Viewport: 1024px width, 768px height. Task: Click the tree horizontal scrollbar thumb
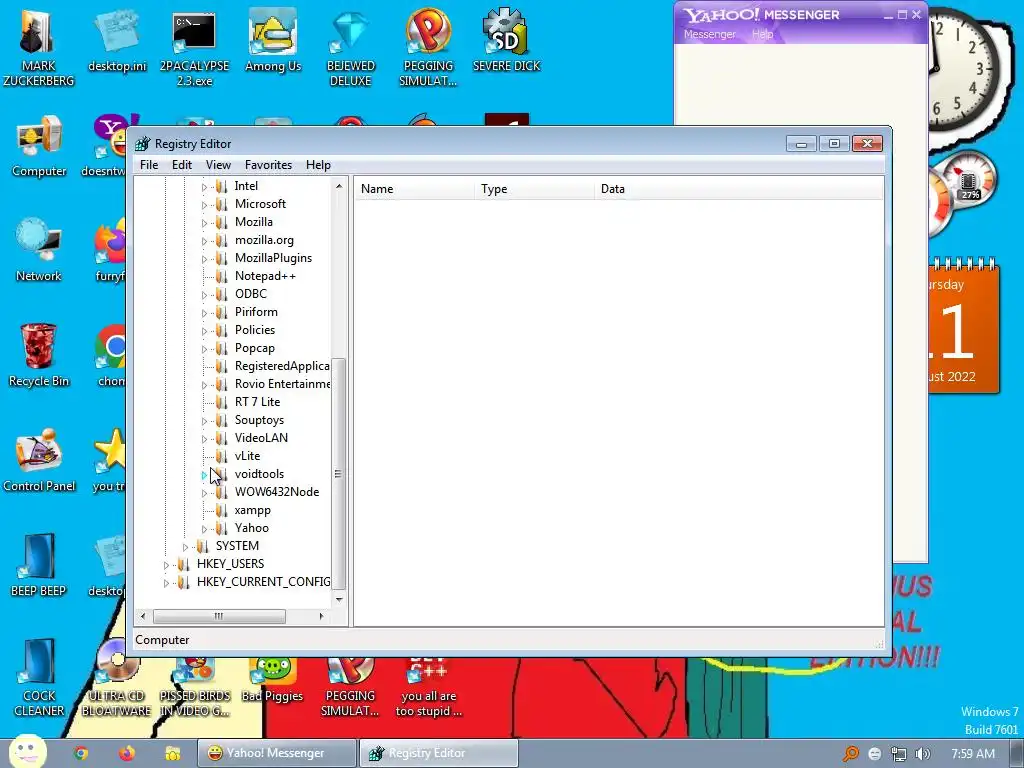219,616
